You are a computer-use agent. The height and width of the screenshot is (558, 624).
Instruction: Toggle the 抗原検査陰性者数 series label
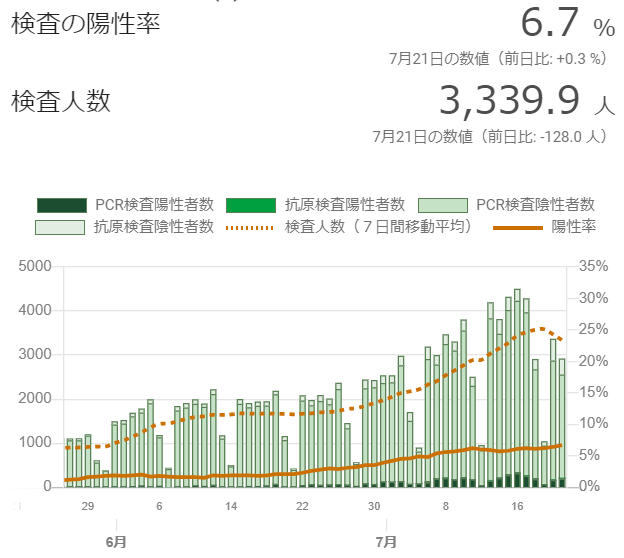pyautogui.click(x=154, y=227)
